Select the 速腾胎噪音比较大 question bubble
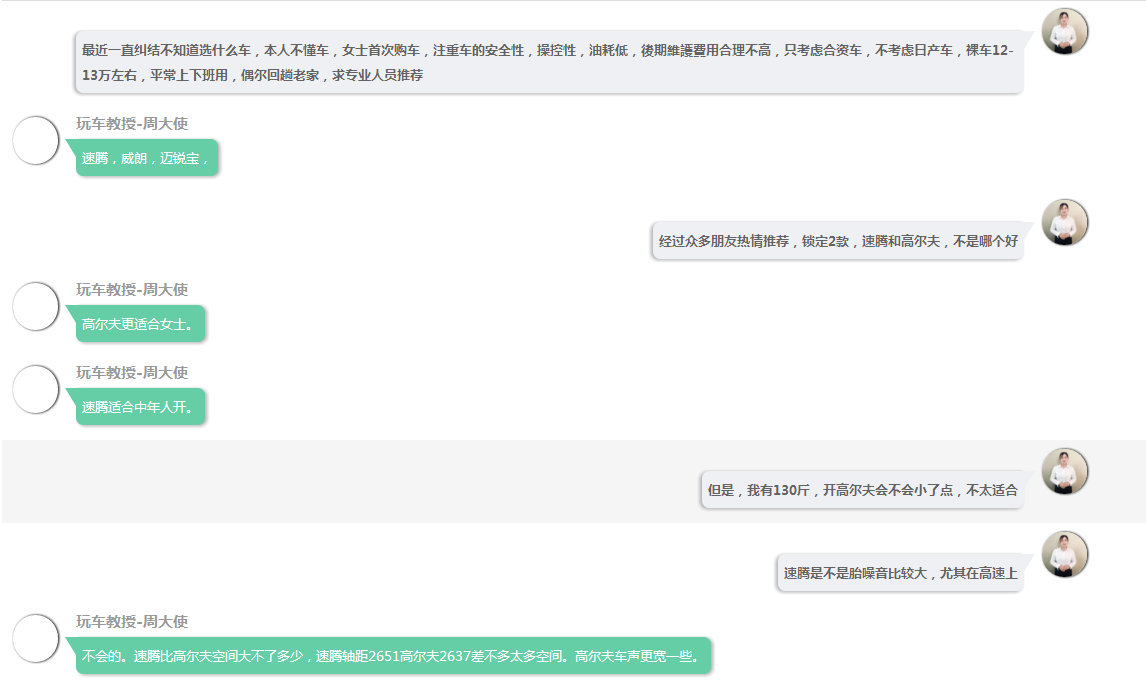Image resolution: width=1146 pixels, height=690 pixels. (x=899, y=573)
